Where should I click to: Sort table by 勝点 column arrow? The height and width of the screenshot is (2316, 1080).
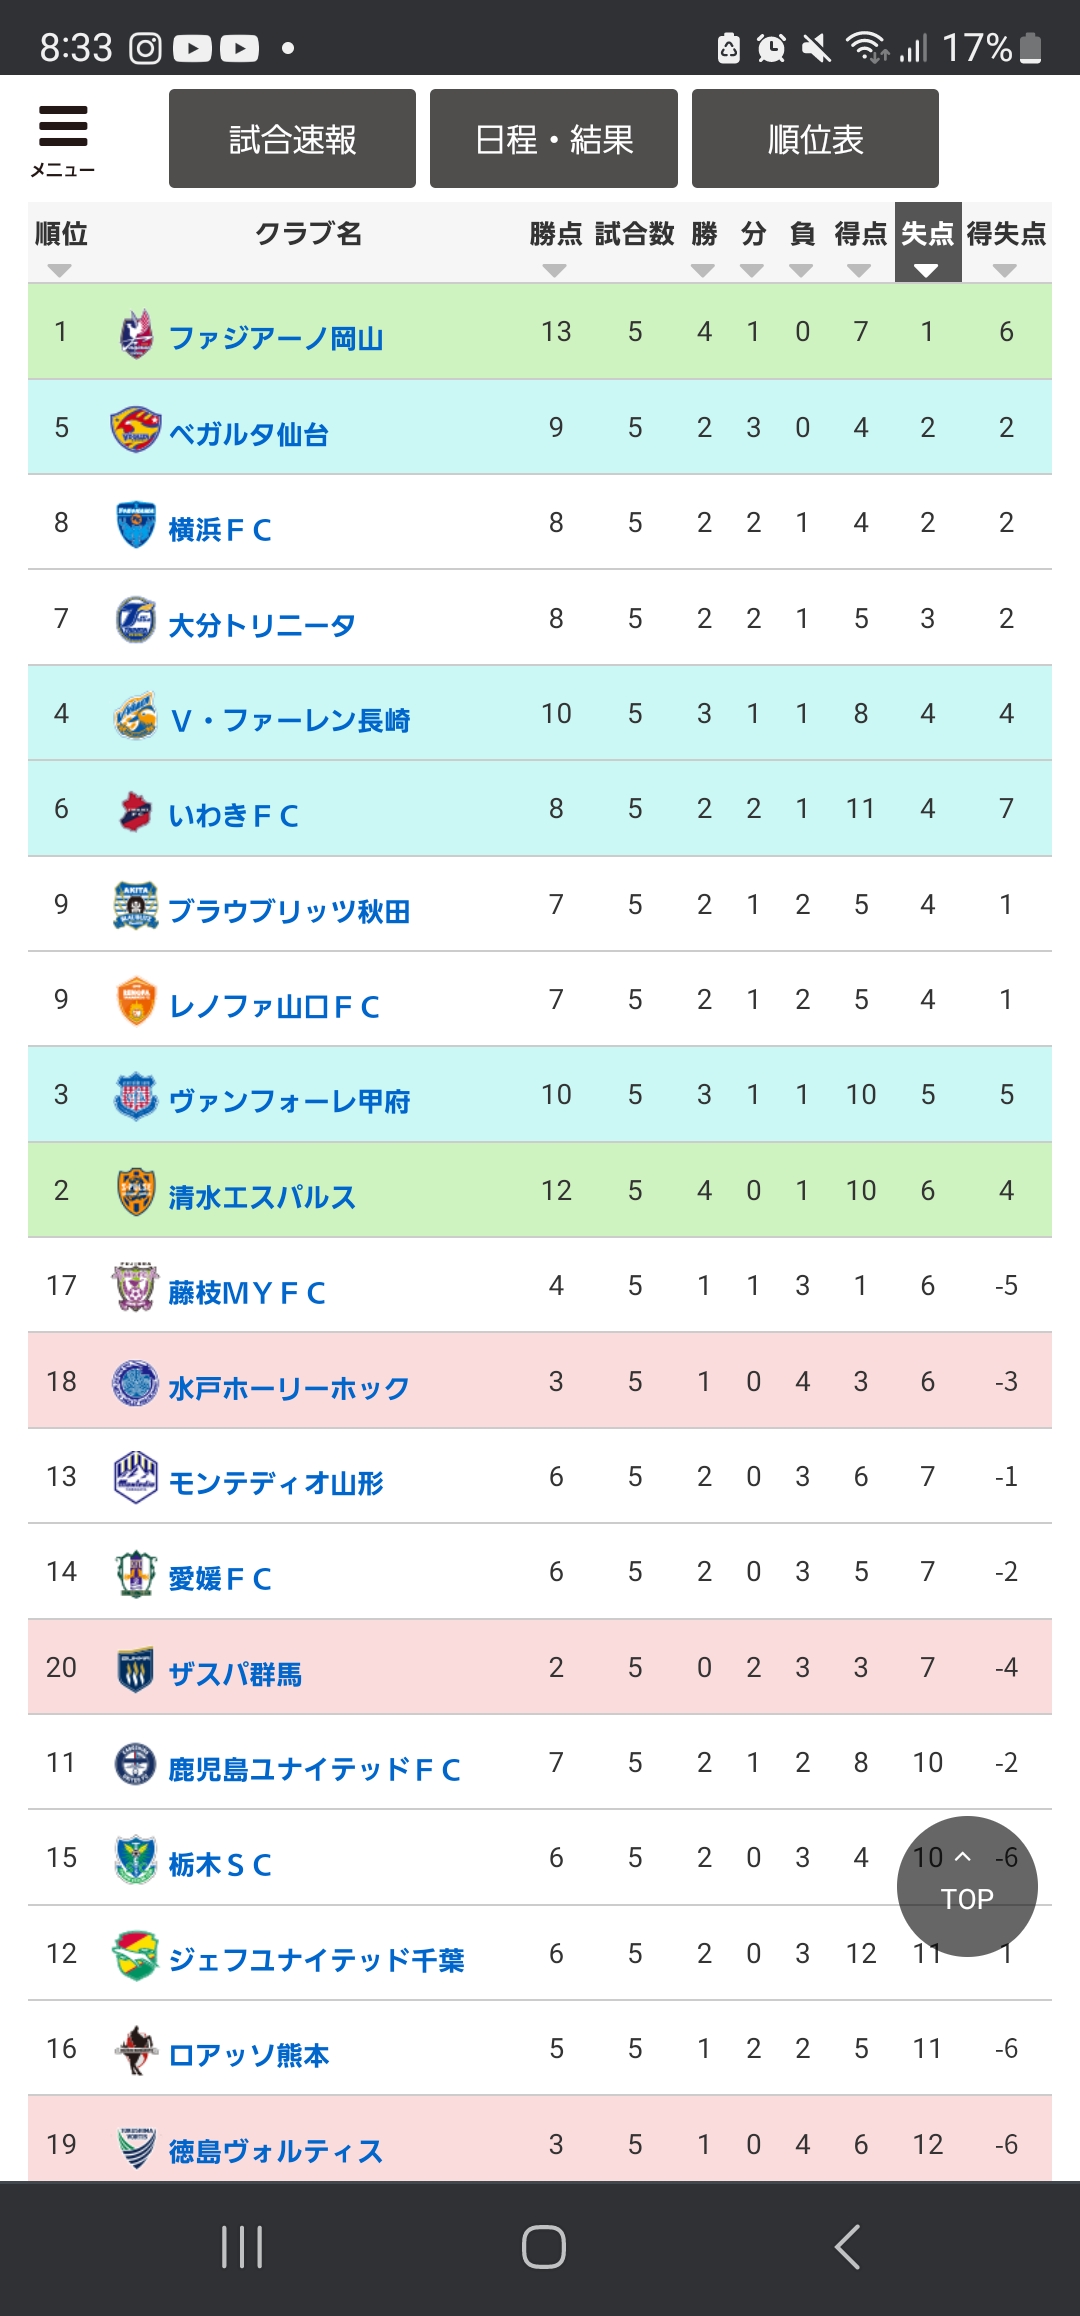pos(555,270)
